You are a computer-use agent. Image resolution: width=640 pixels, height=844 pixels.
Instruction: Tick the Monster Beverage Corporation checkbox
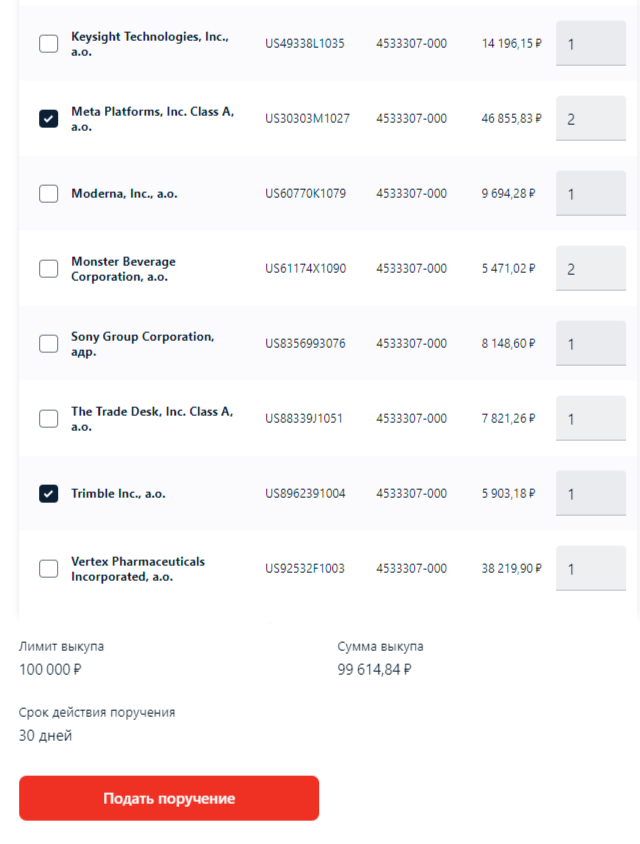[48, 269]
